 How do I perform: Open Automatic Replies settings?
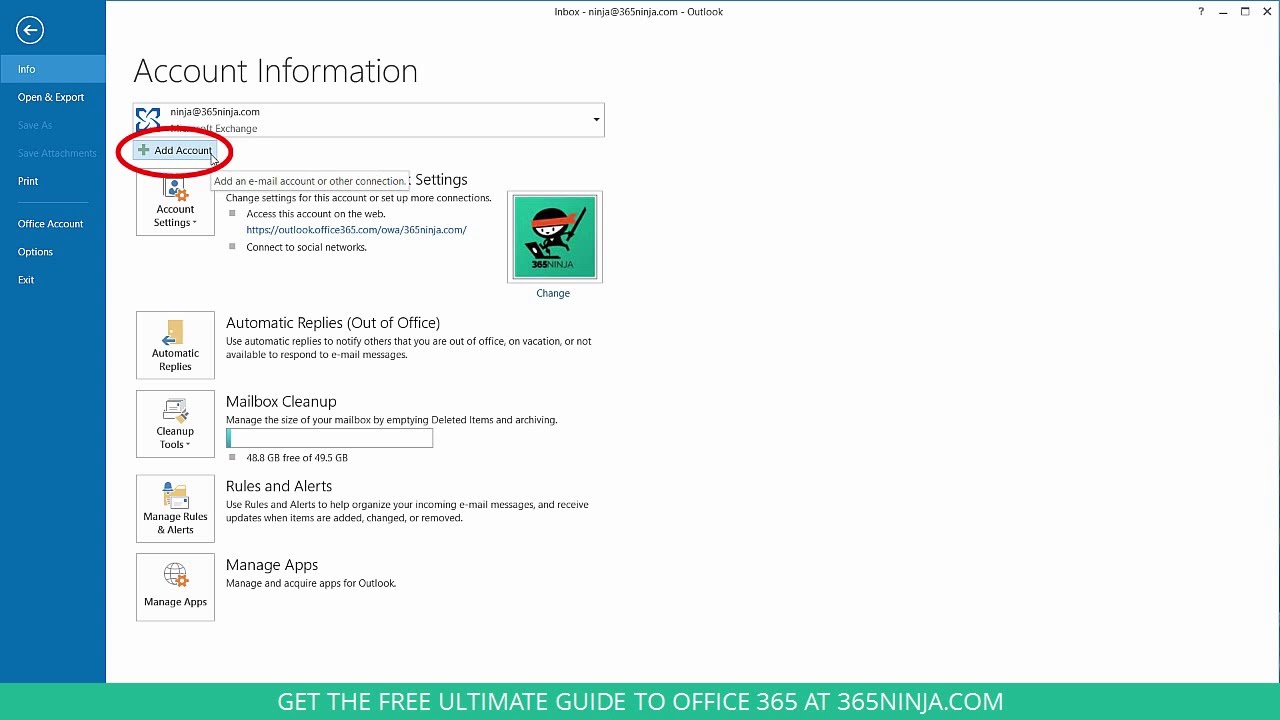click(175, 345)
